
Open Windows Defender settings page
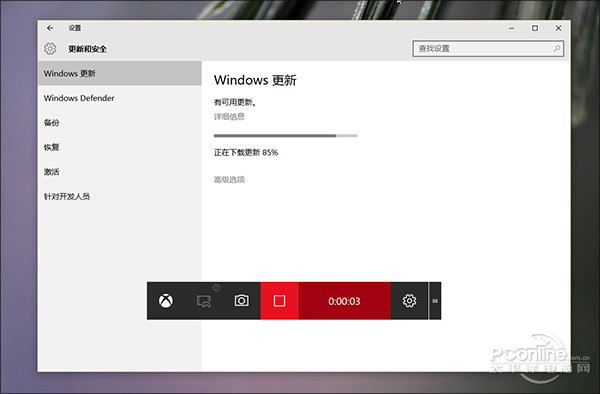[x=119, y=98]
